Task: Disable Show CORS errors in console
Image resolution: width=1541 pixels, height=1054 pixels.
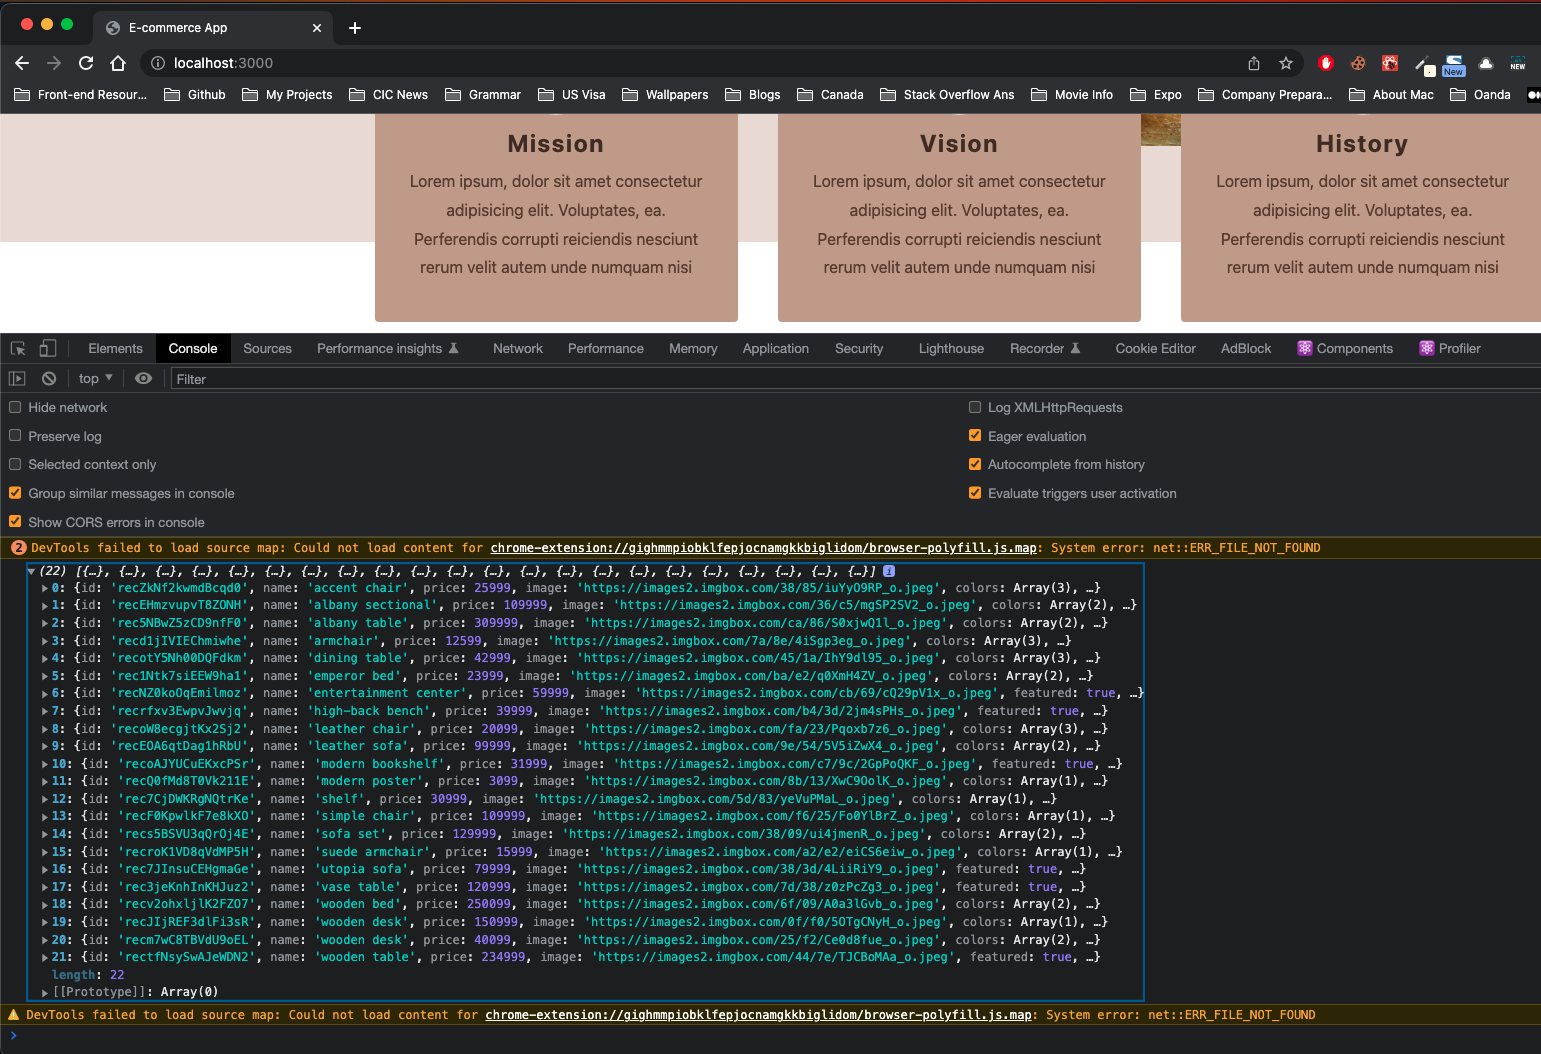Action: click(x=15, y=522)
